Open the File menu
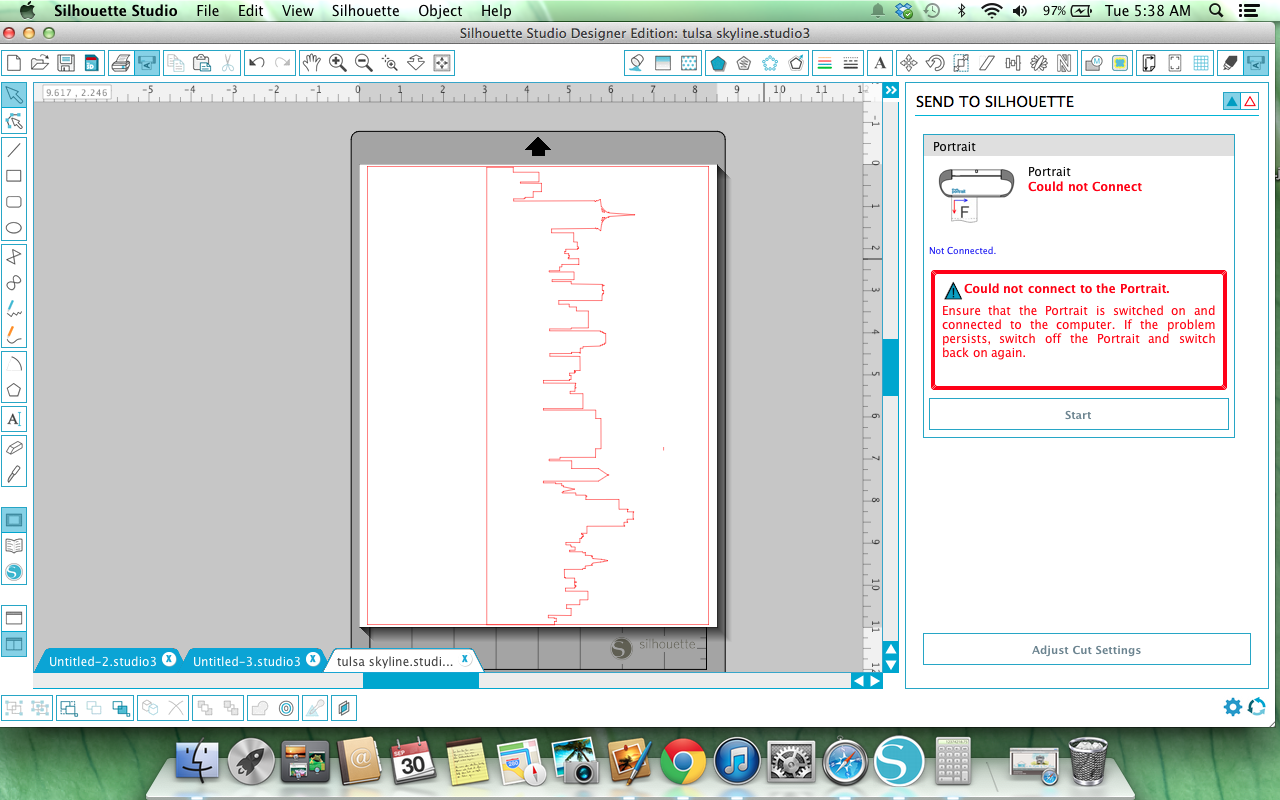The image size is (1280, 800). 208,11
